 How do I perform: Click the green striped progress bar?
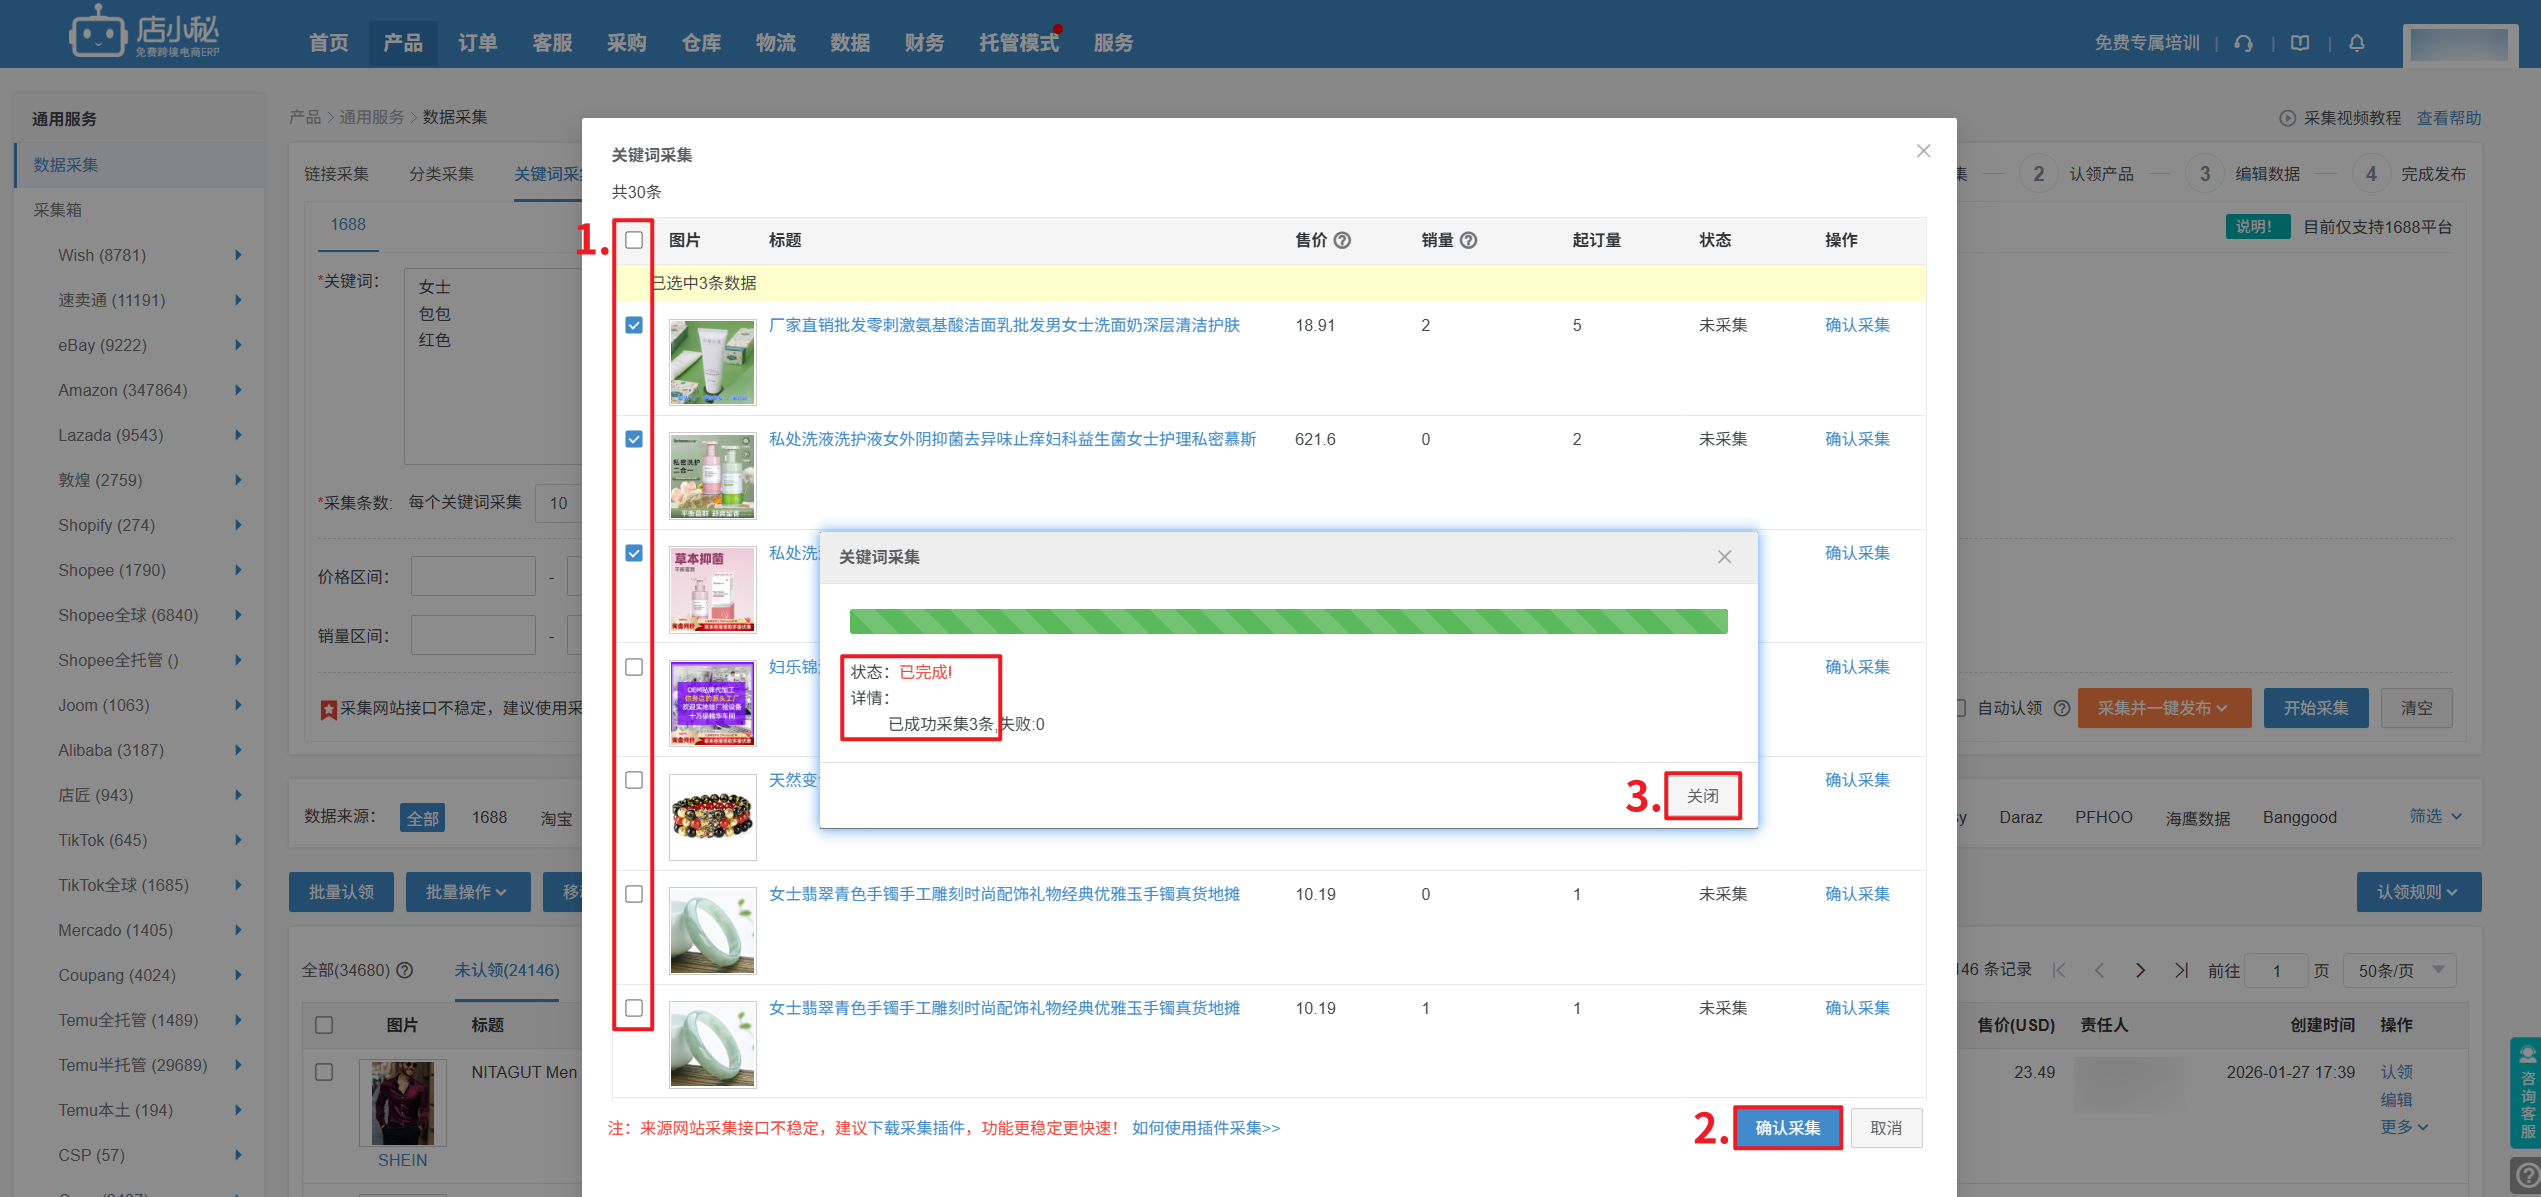pos(1288,621)
